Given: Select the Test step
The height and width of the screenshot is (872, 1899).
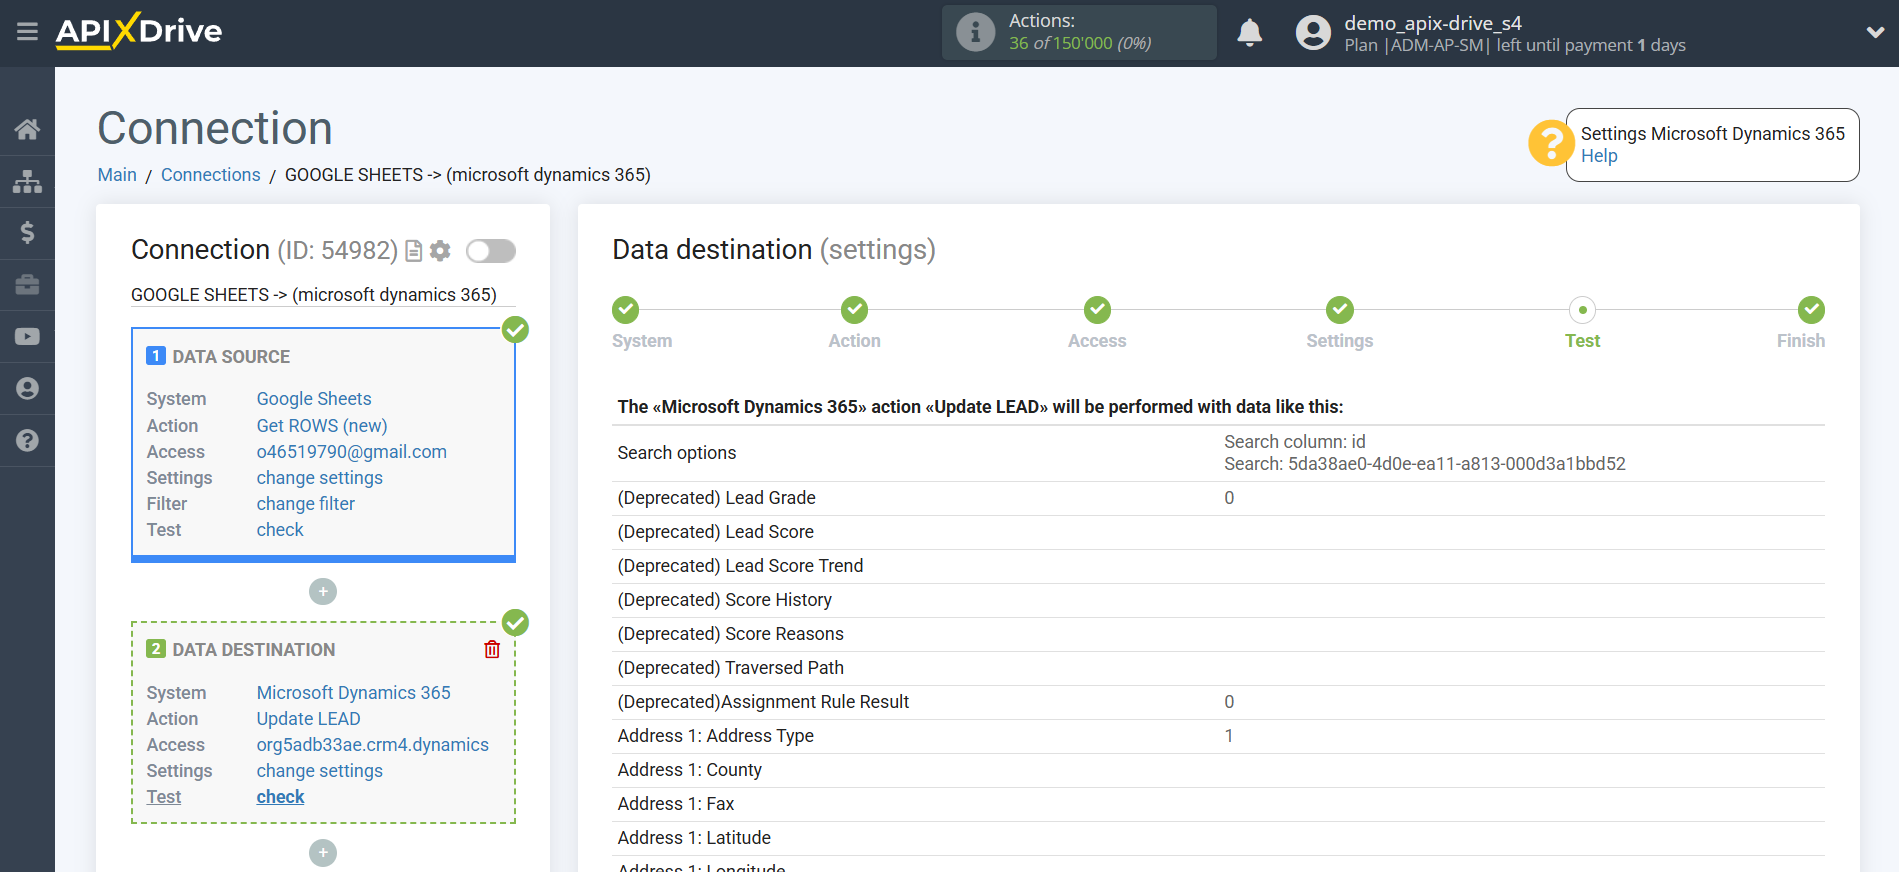Looking at the screenshot, I should [x=1582, y=310].
